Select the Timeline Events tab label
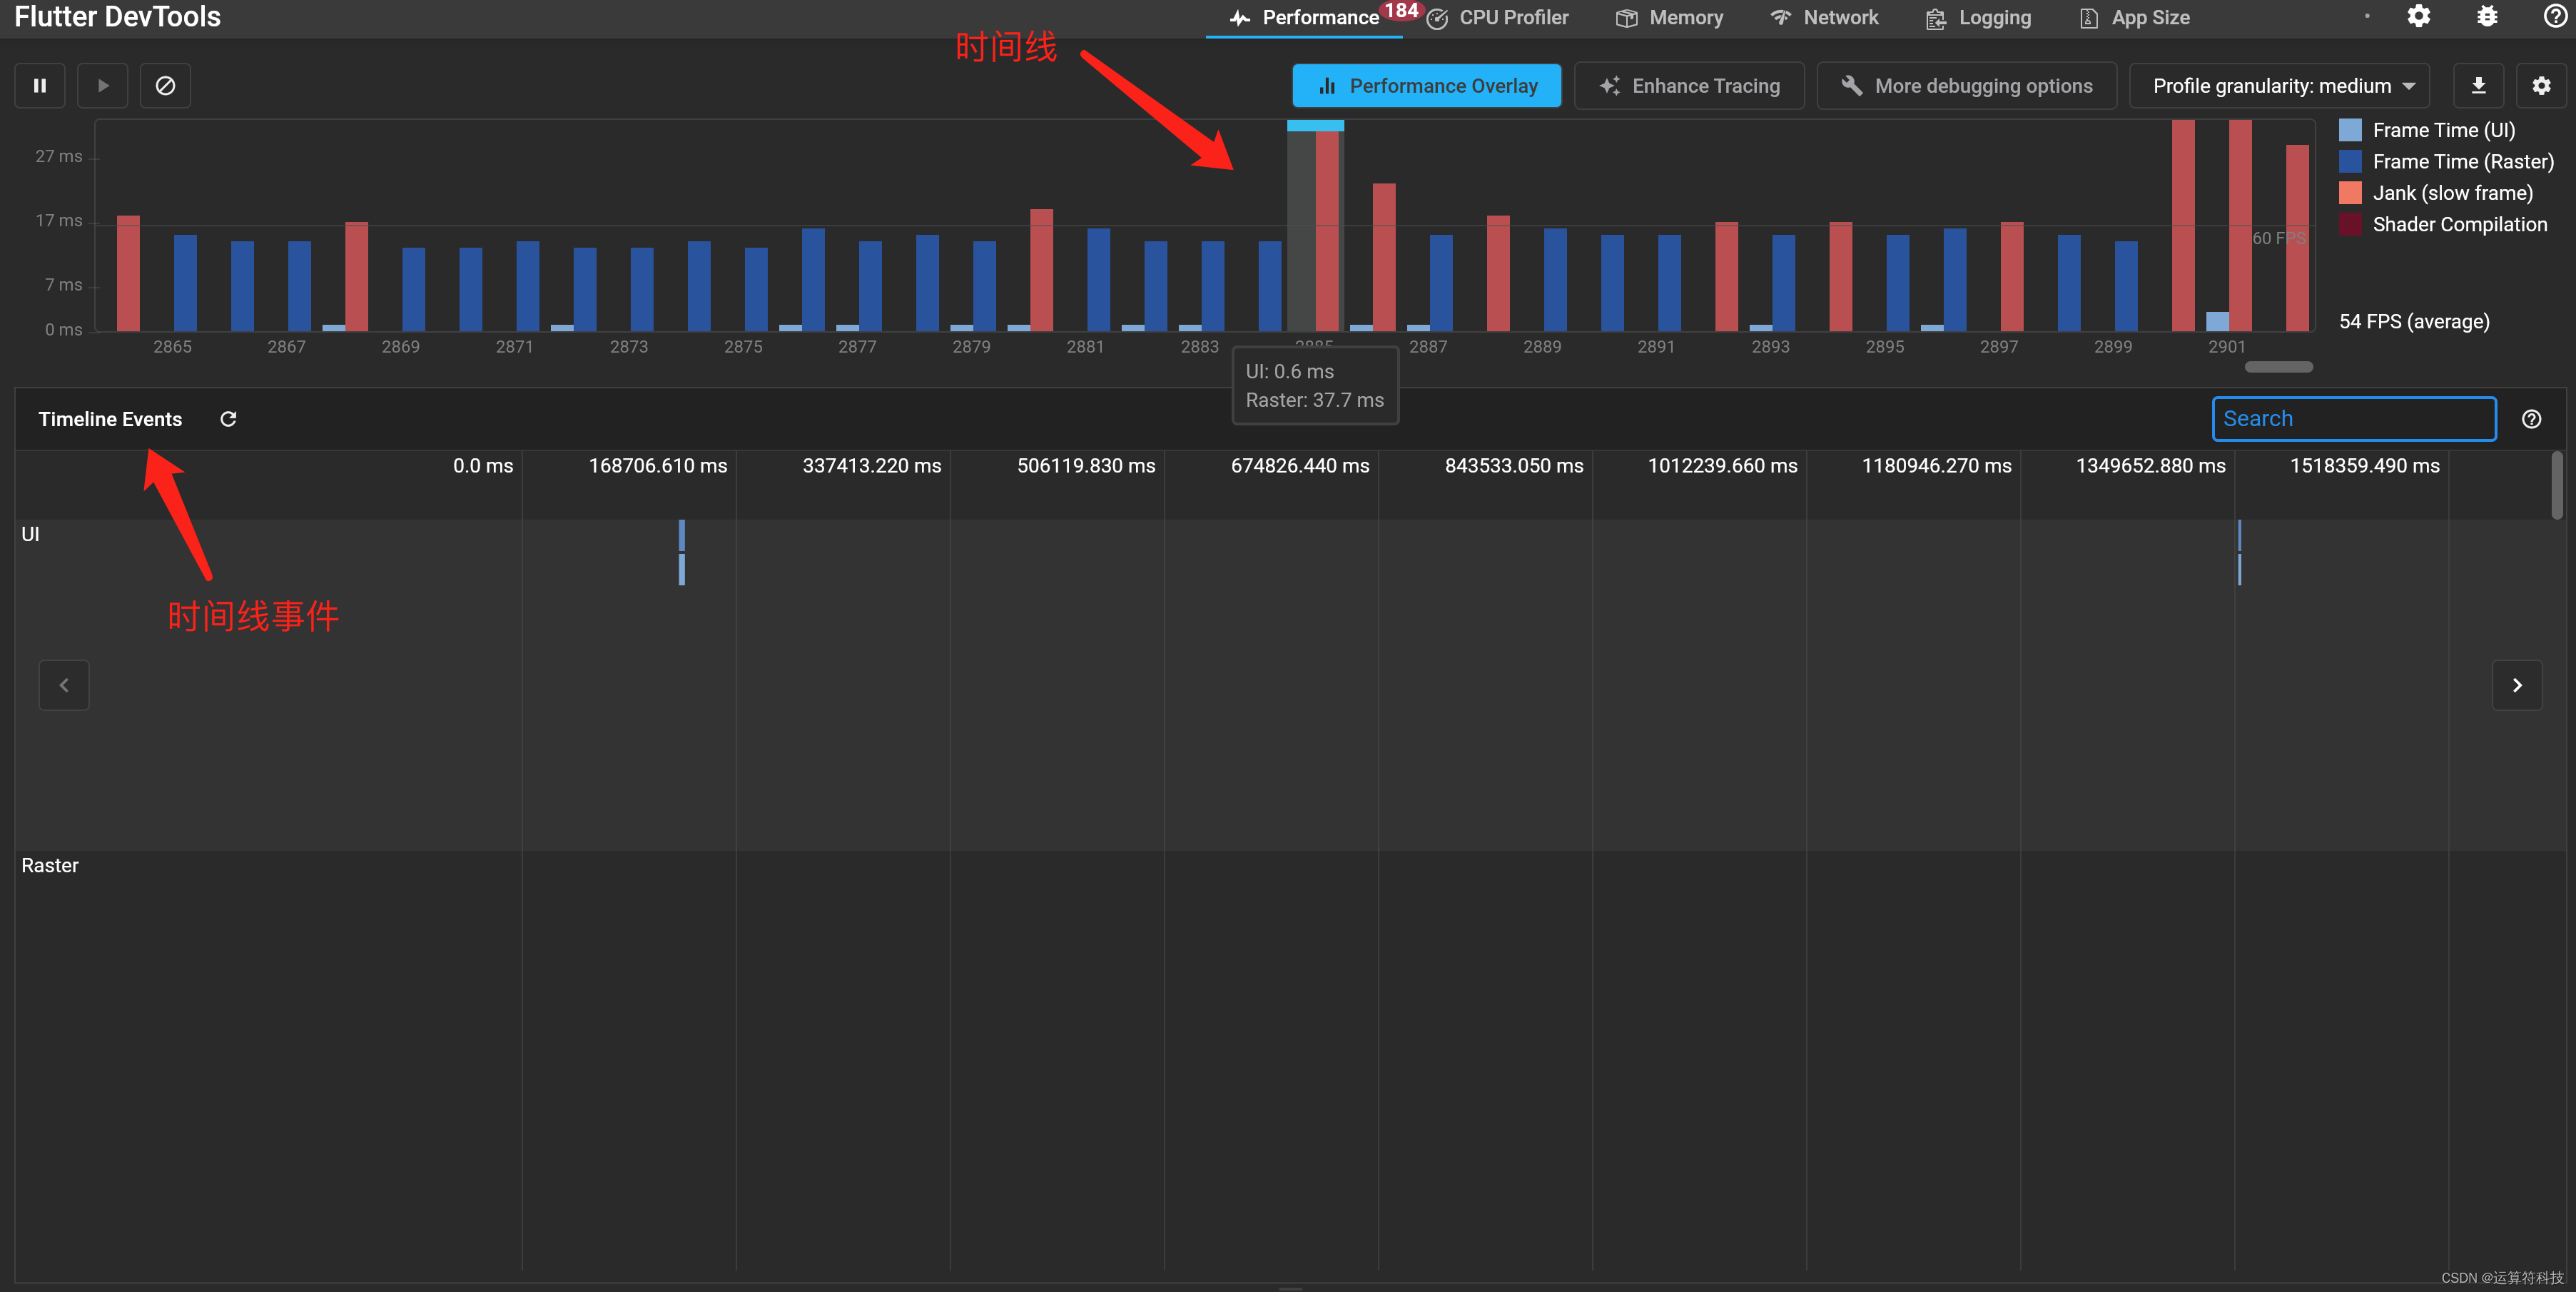Viewport: 2576px width, 1292px height. coord(110,419)
